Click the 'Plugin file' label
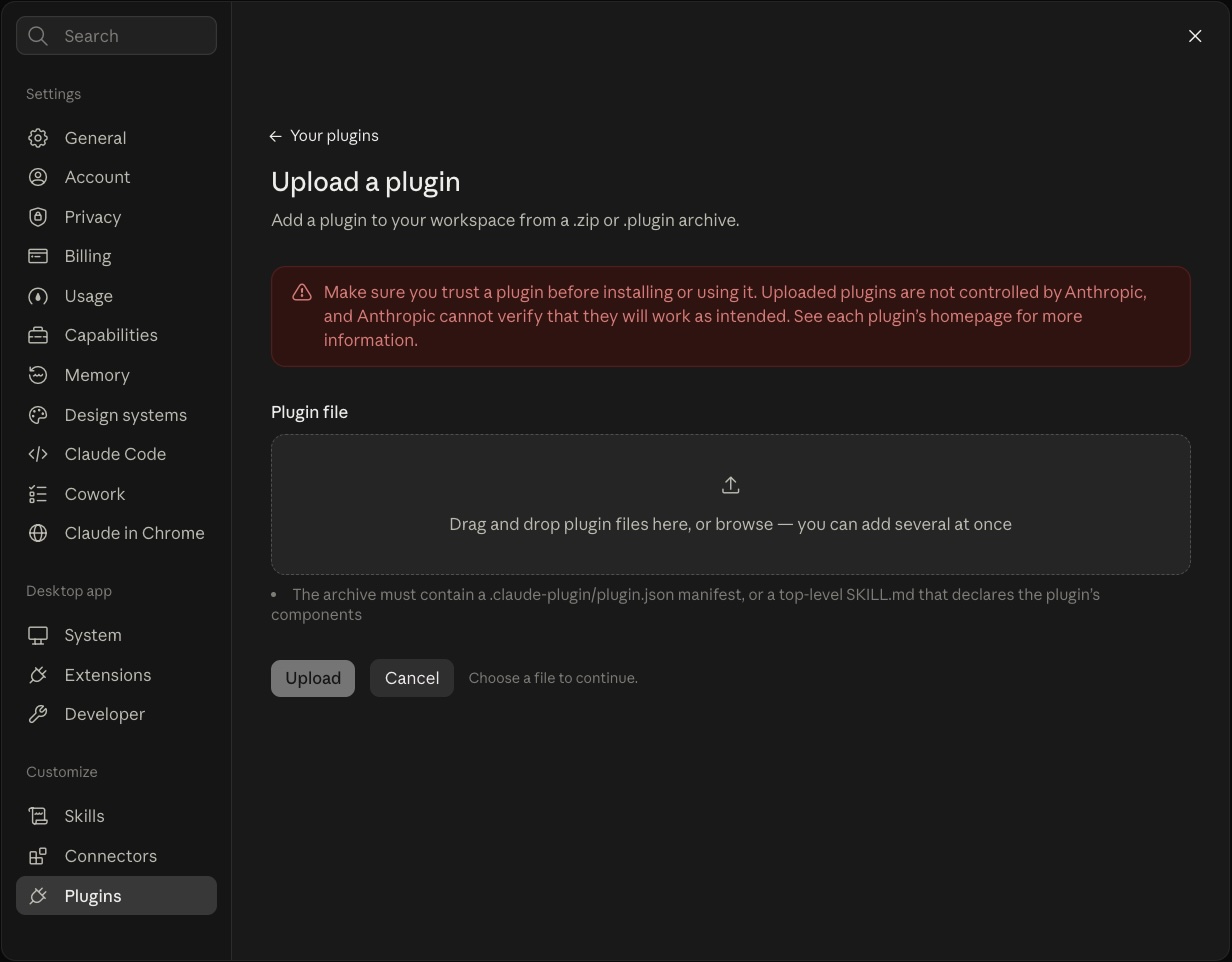Viewport: 1232px width, 962px height. (x=310, y=412)
